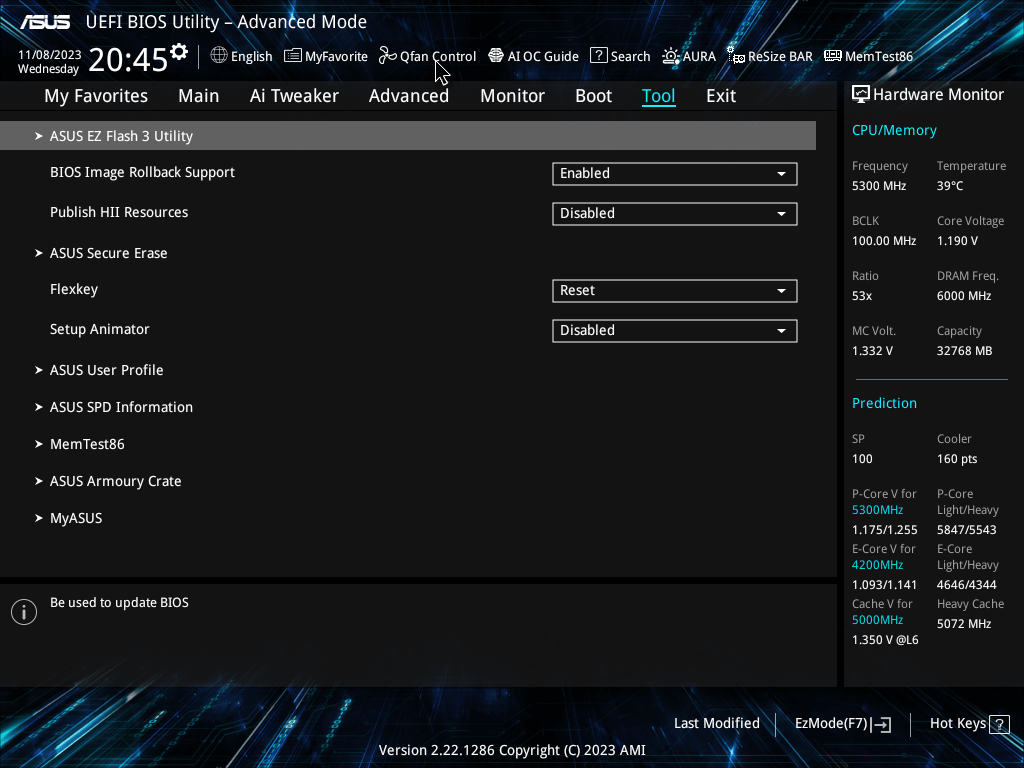This screenshot has width=1024, height=768.
Task: Click the Publish HII Resources label
Action: point(119,212)
